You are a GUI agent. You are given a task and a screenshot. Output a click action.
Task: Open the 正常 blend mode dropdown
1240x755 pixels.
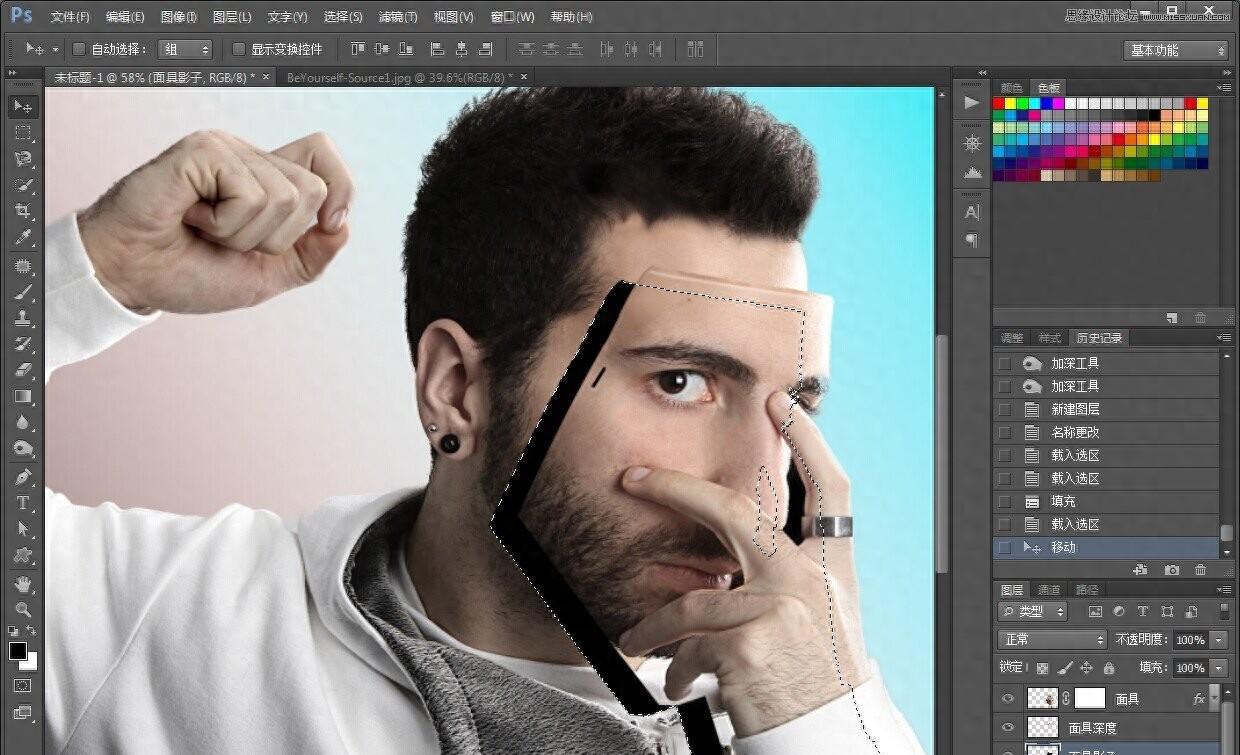click(x=1052, y=640)
